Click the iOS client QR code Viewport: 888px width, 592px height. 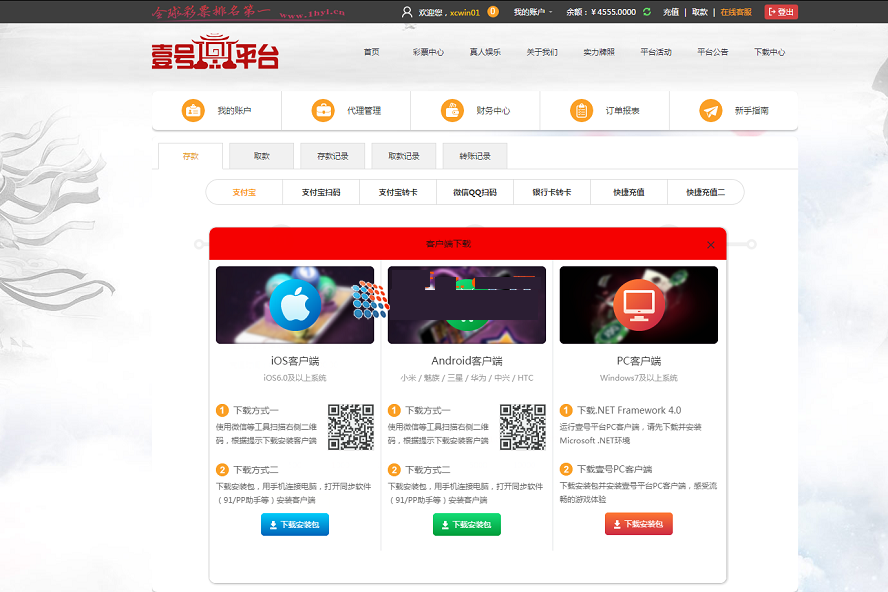click(x=351, y=426)
